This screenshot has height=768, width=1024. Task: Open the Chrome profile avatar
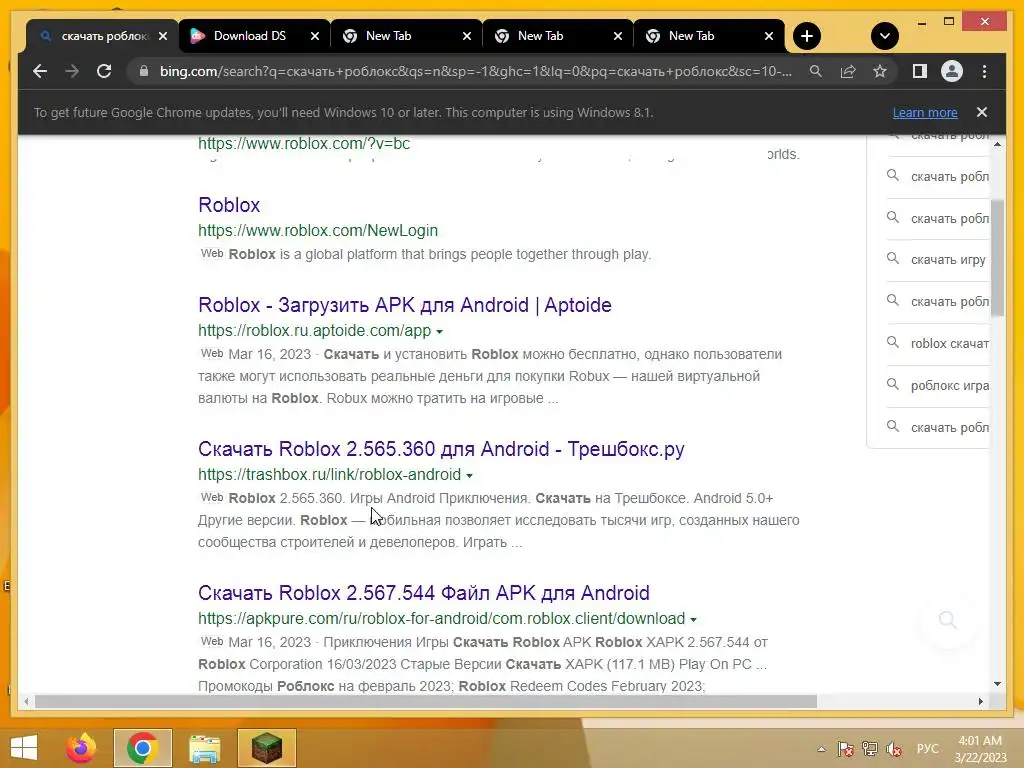[952, 71]
